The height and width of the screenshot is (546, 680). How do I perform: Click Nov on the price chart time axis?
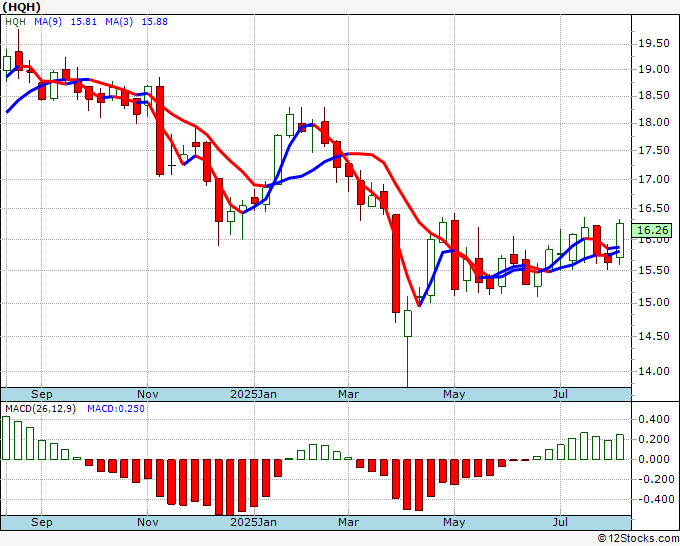147,394
